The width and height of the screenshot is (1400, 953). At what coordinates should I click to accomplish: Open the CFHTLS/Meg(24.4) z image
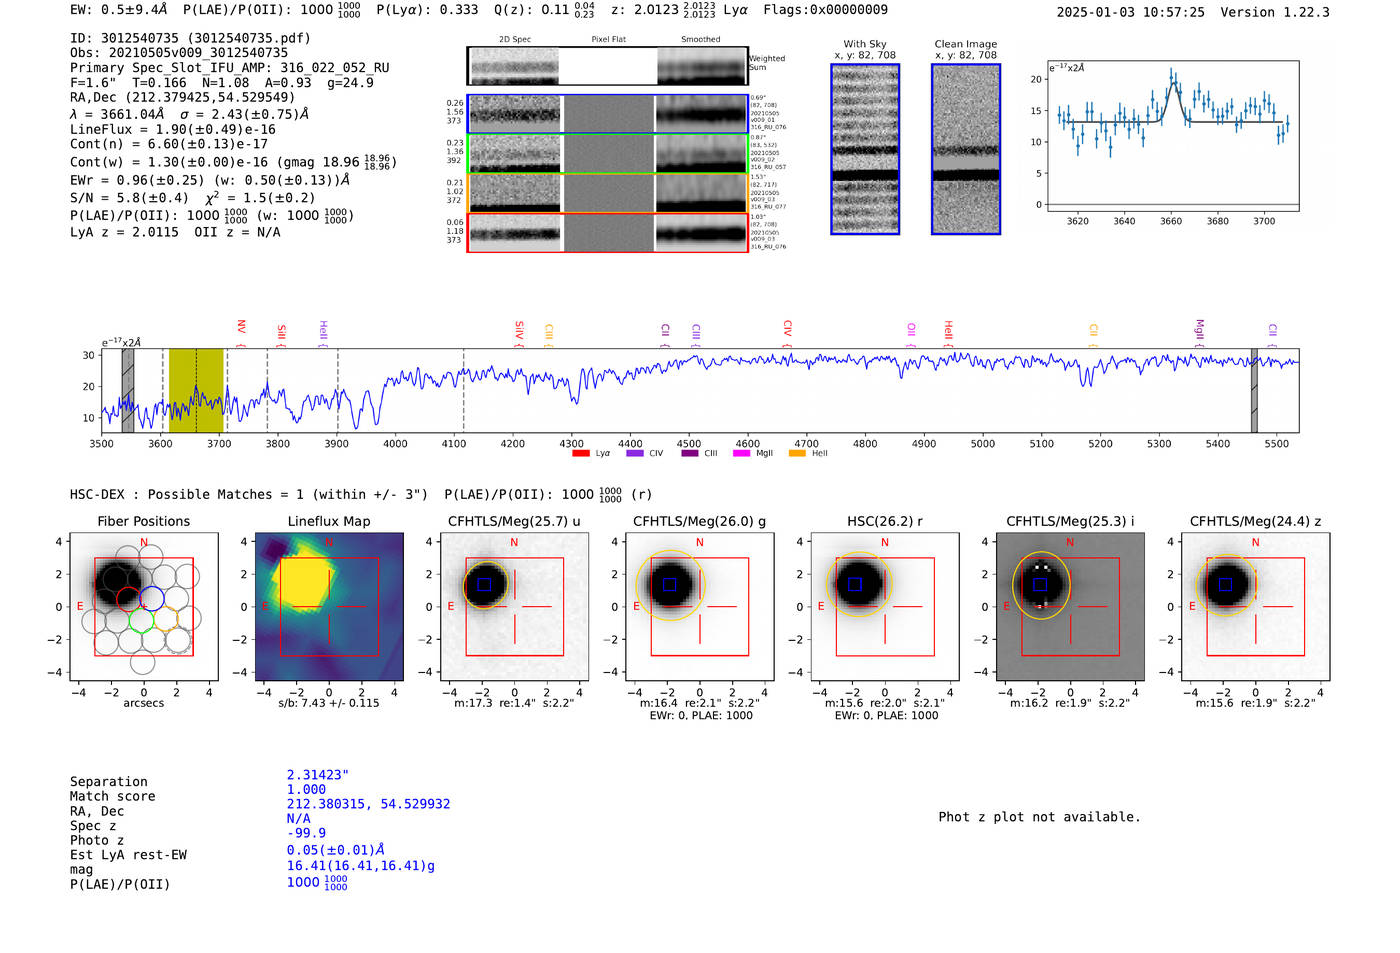tap(1255, 606)
